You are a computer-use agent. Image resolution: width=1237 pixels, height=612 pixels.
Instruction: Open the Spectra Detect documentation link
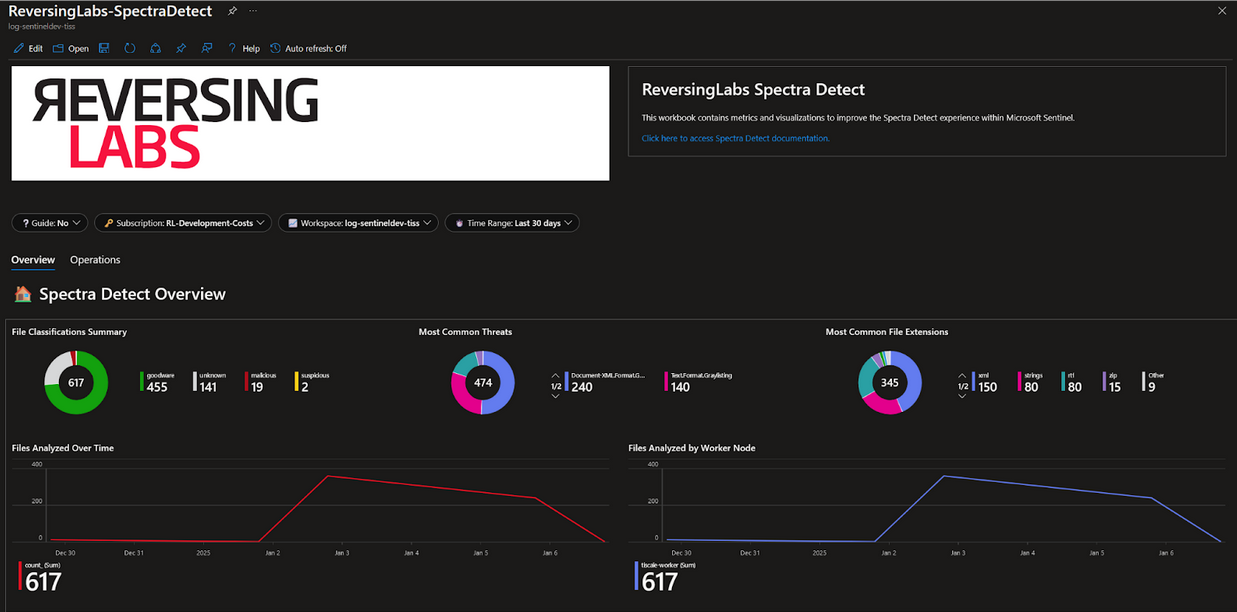coord(735,138)
